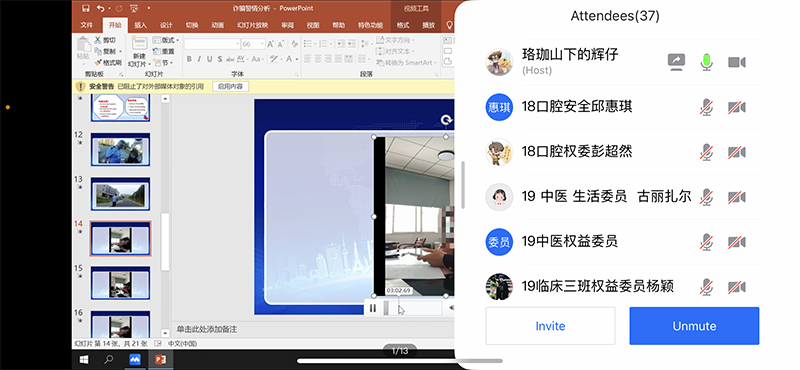Click the Undo arrow icon
Viewport: 800px width, 370px height.
tap(100, 8)
